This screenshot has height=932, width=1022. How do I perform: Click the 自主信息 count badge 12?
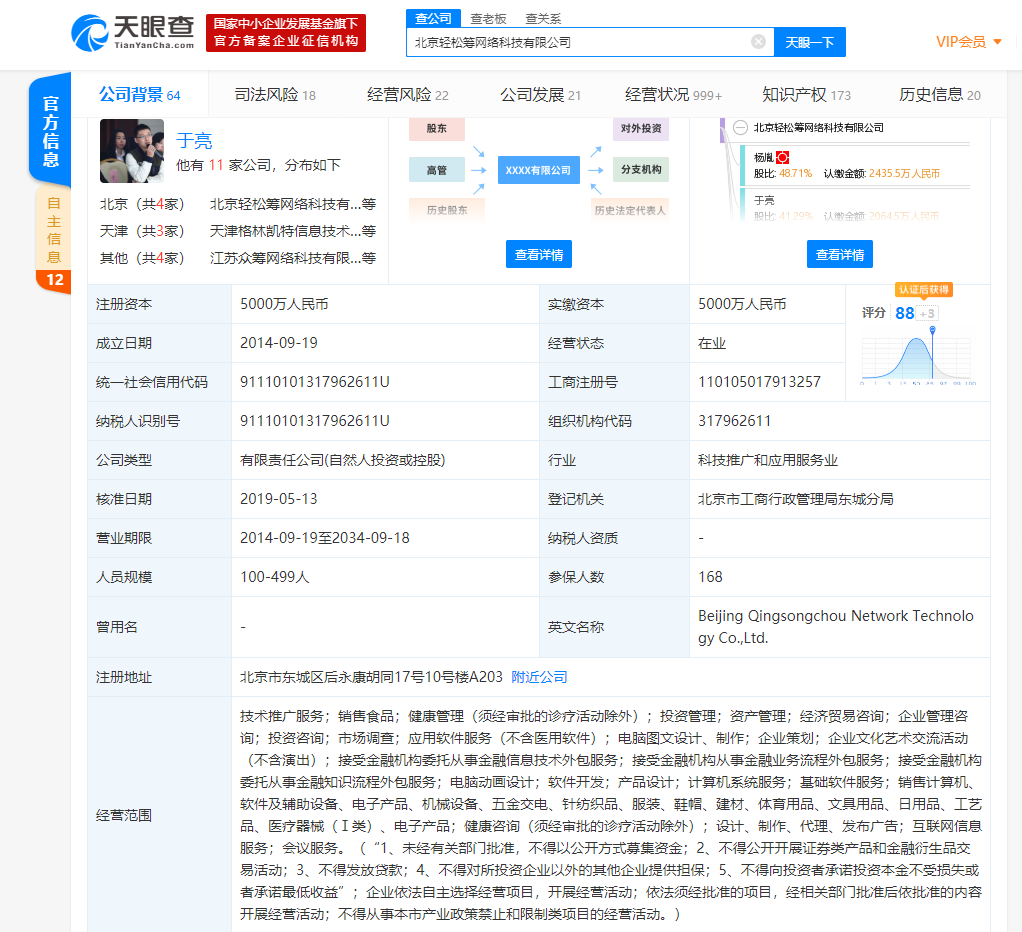pyautogui.click(x=54, y=280)
